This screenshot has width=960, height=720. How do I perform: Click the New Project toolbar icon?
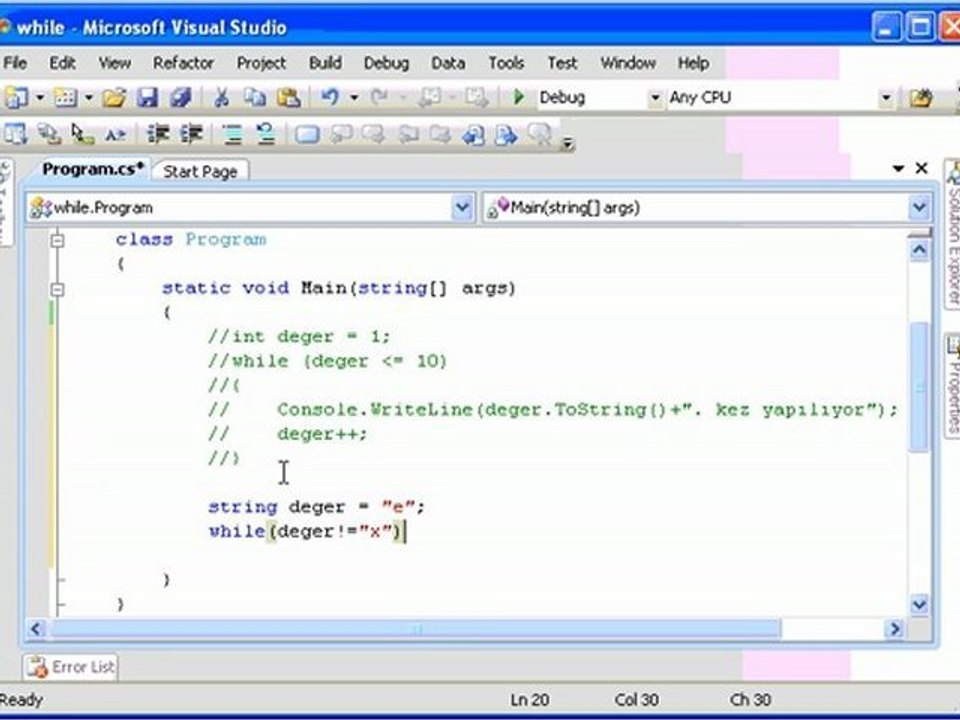point(16,97)
